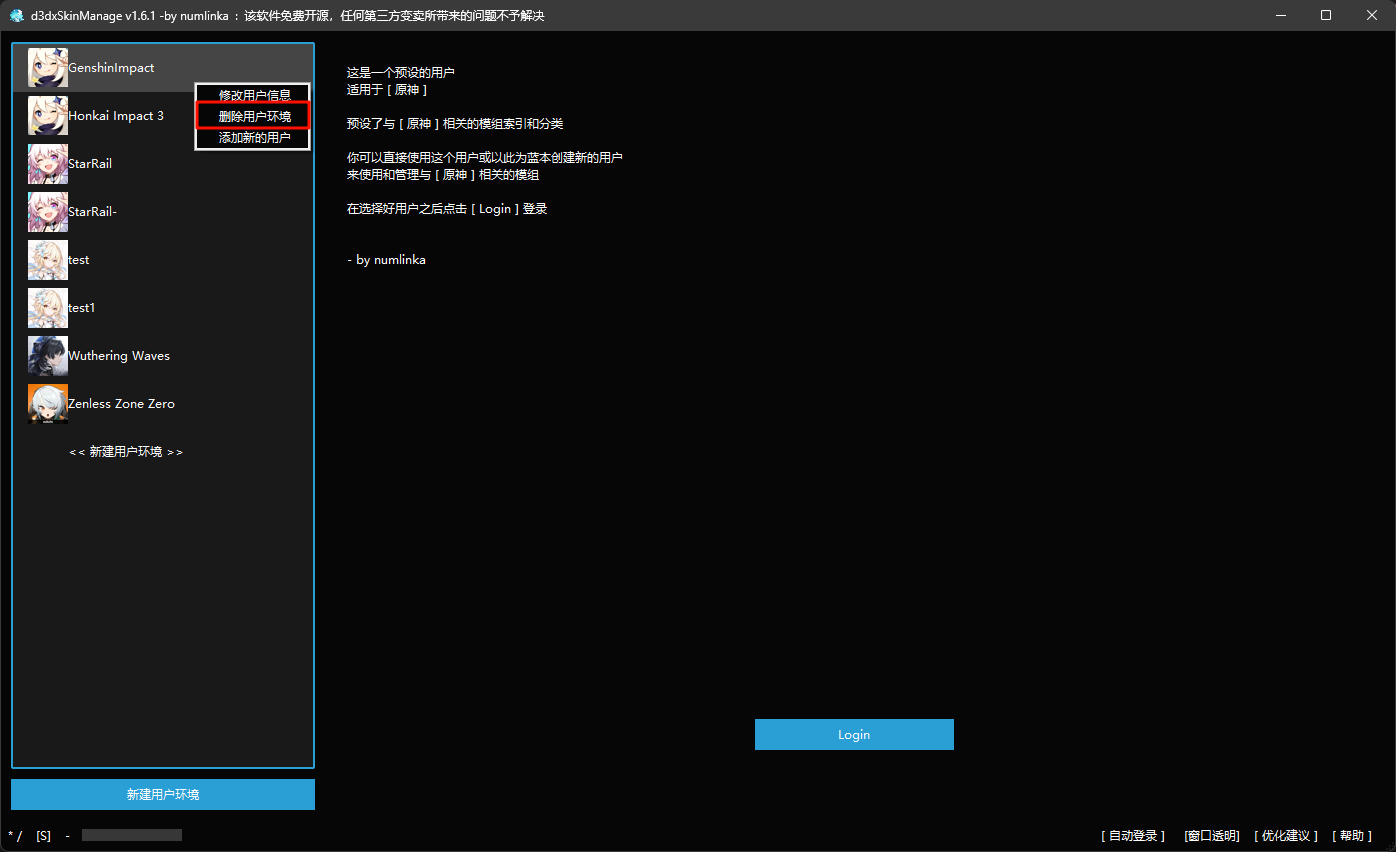Select 删除用户环境 in the context menu
The width and height of the screenshot is (1396, 852).
point(254,116)
